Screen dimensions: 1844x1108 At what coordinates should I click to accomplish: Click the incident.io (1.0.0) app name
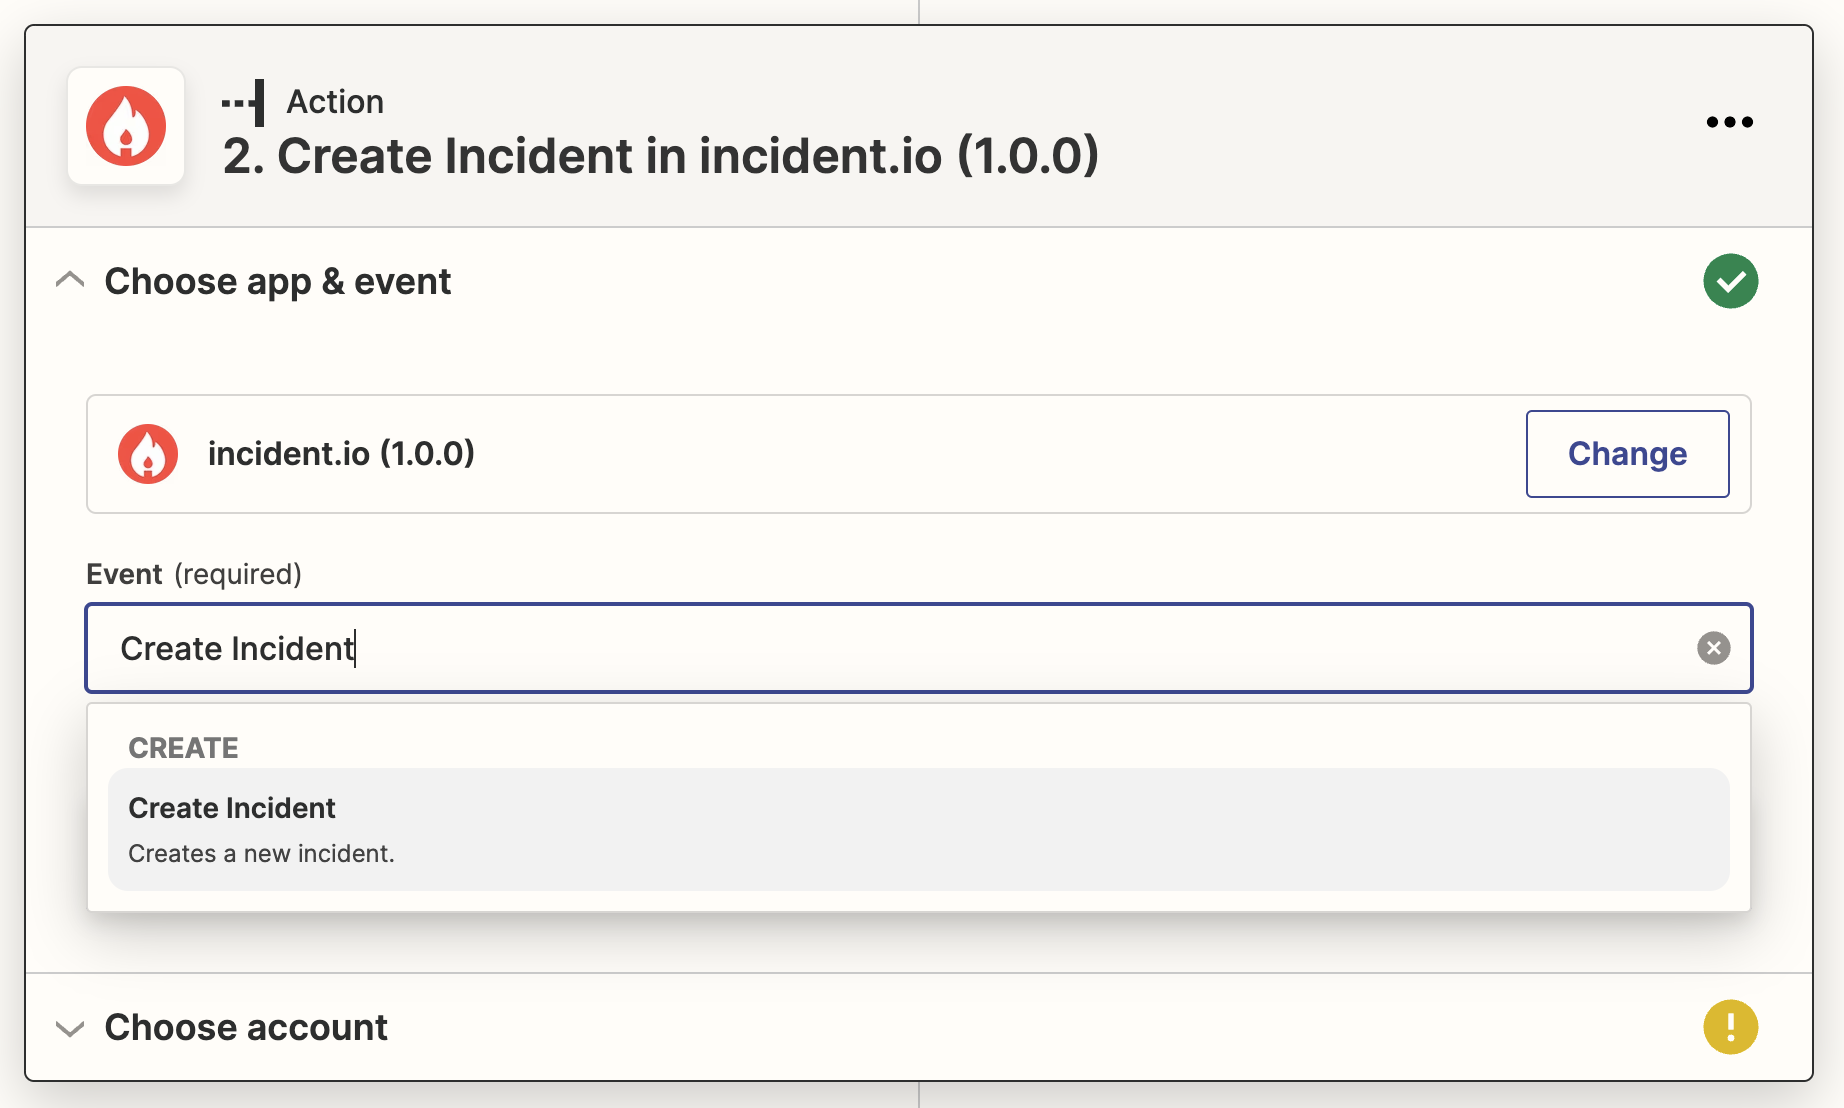[341, 454]
